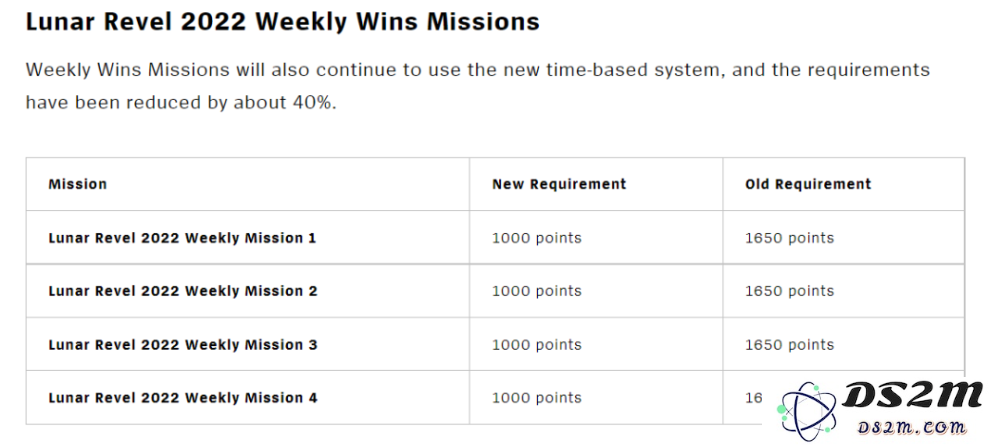Click the DS2M atom logo icon
Viewport: 1000px width, 445px height.
tap(807, 409)
